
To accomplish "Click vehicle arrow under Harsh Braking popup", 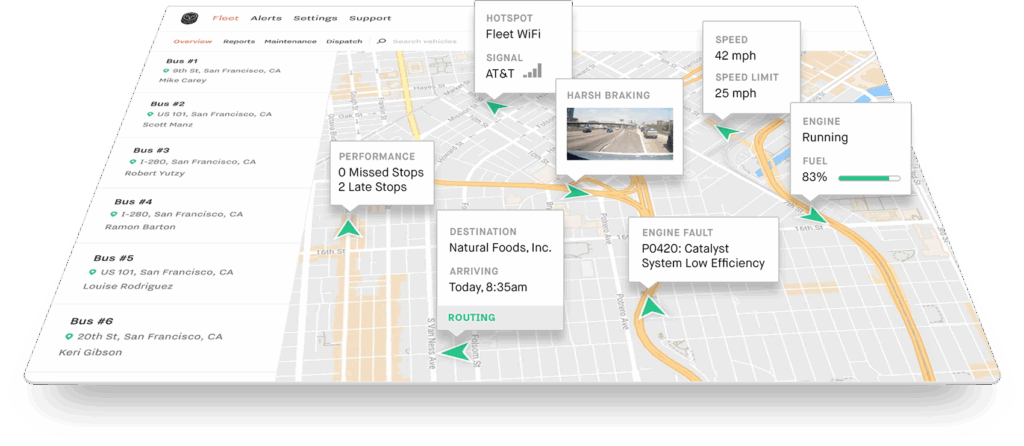I will tap(577, 191).
